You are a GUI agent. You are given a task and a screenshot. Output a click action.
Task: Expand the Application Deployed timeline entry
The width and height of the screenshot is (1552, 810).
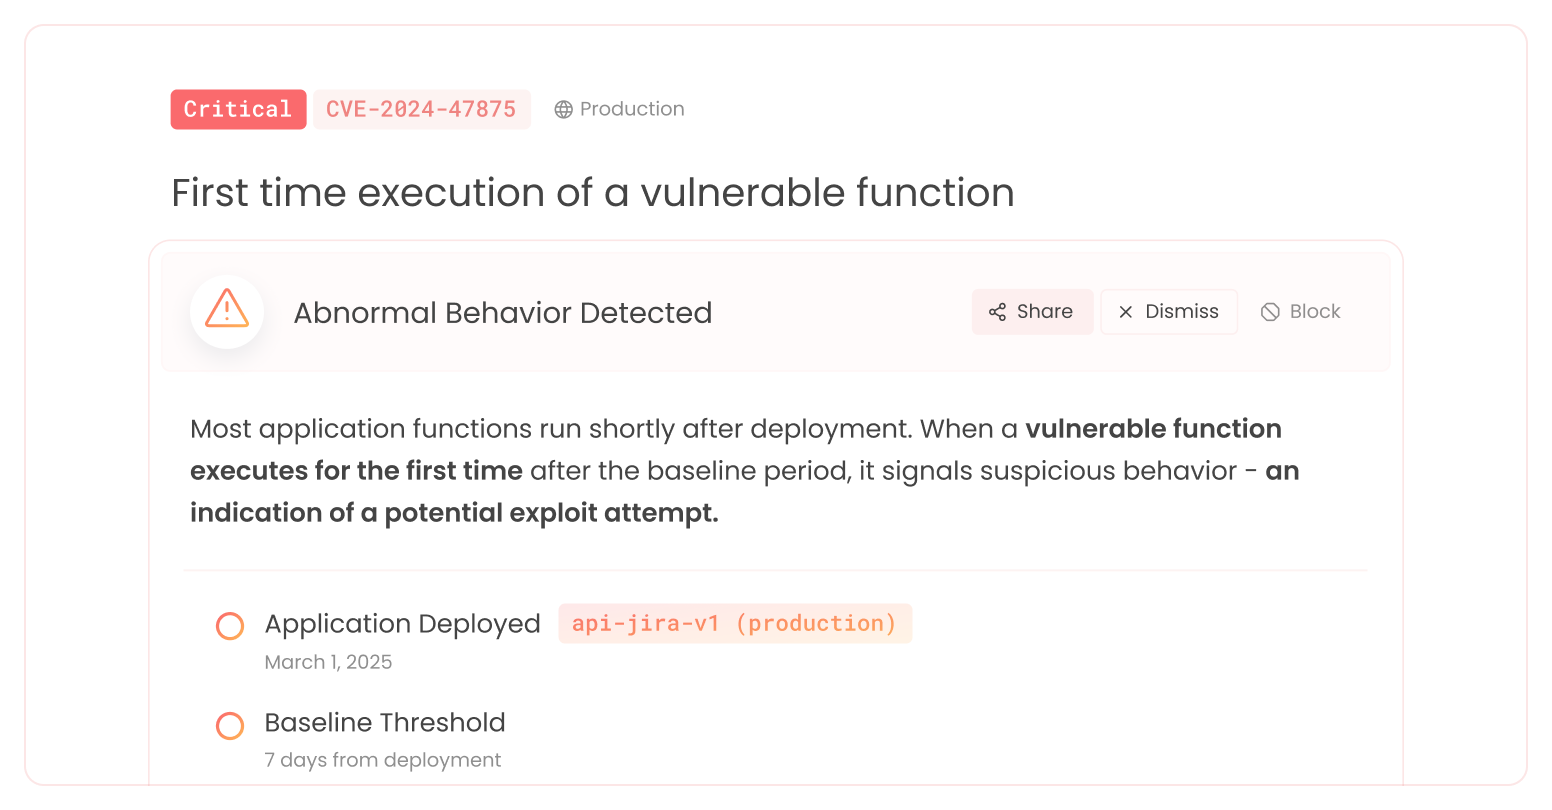(x=401, y=623)
